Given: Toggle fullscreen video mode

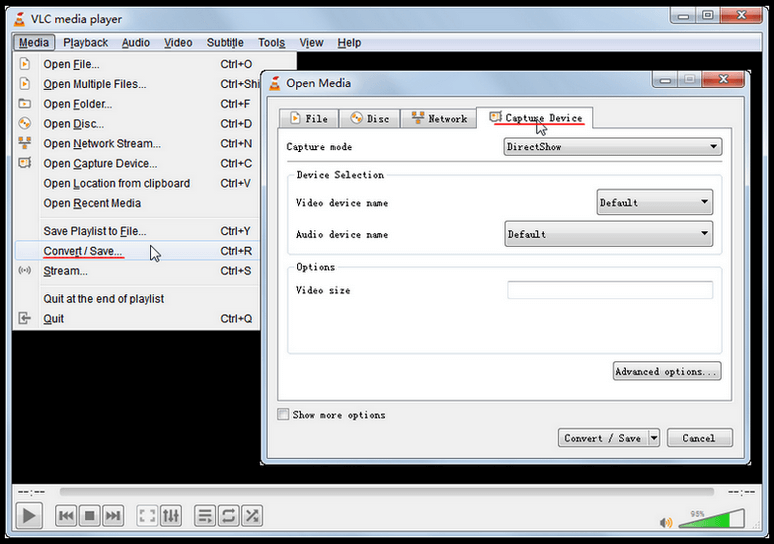Looking at the screenshot, I should pos(147,516).
